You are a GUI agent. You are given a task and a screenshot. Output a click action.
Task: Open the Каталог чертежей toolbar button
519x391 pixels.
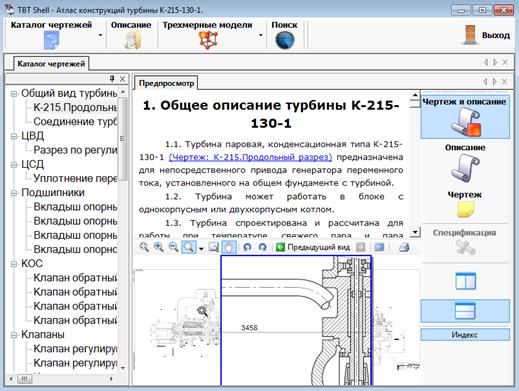pyautogui.click(x=51, y=35)
